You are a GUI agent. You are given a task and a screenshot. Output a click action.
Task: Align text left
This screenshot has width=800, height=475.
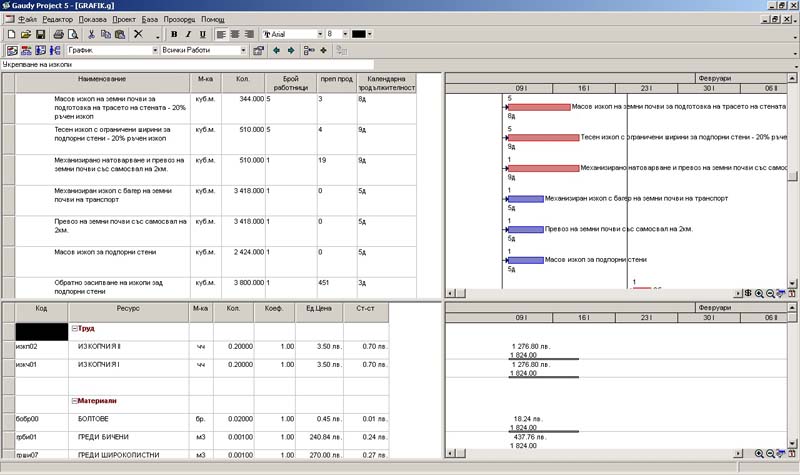tap(221, 34)
